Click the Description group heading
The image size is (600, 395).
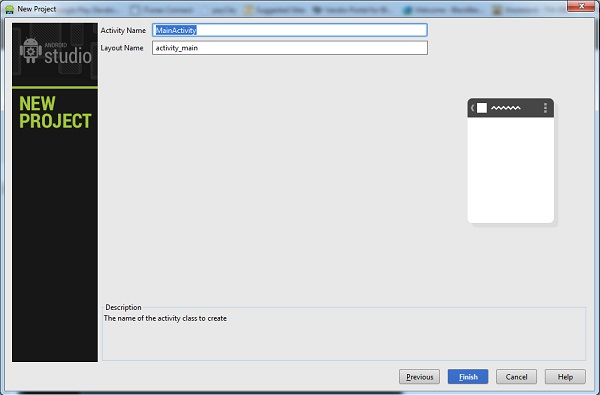pyautogui.click(x=123, y=307)
